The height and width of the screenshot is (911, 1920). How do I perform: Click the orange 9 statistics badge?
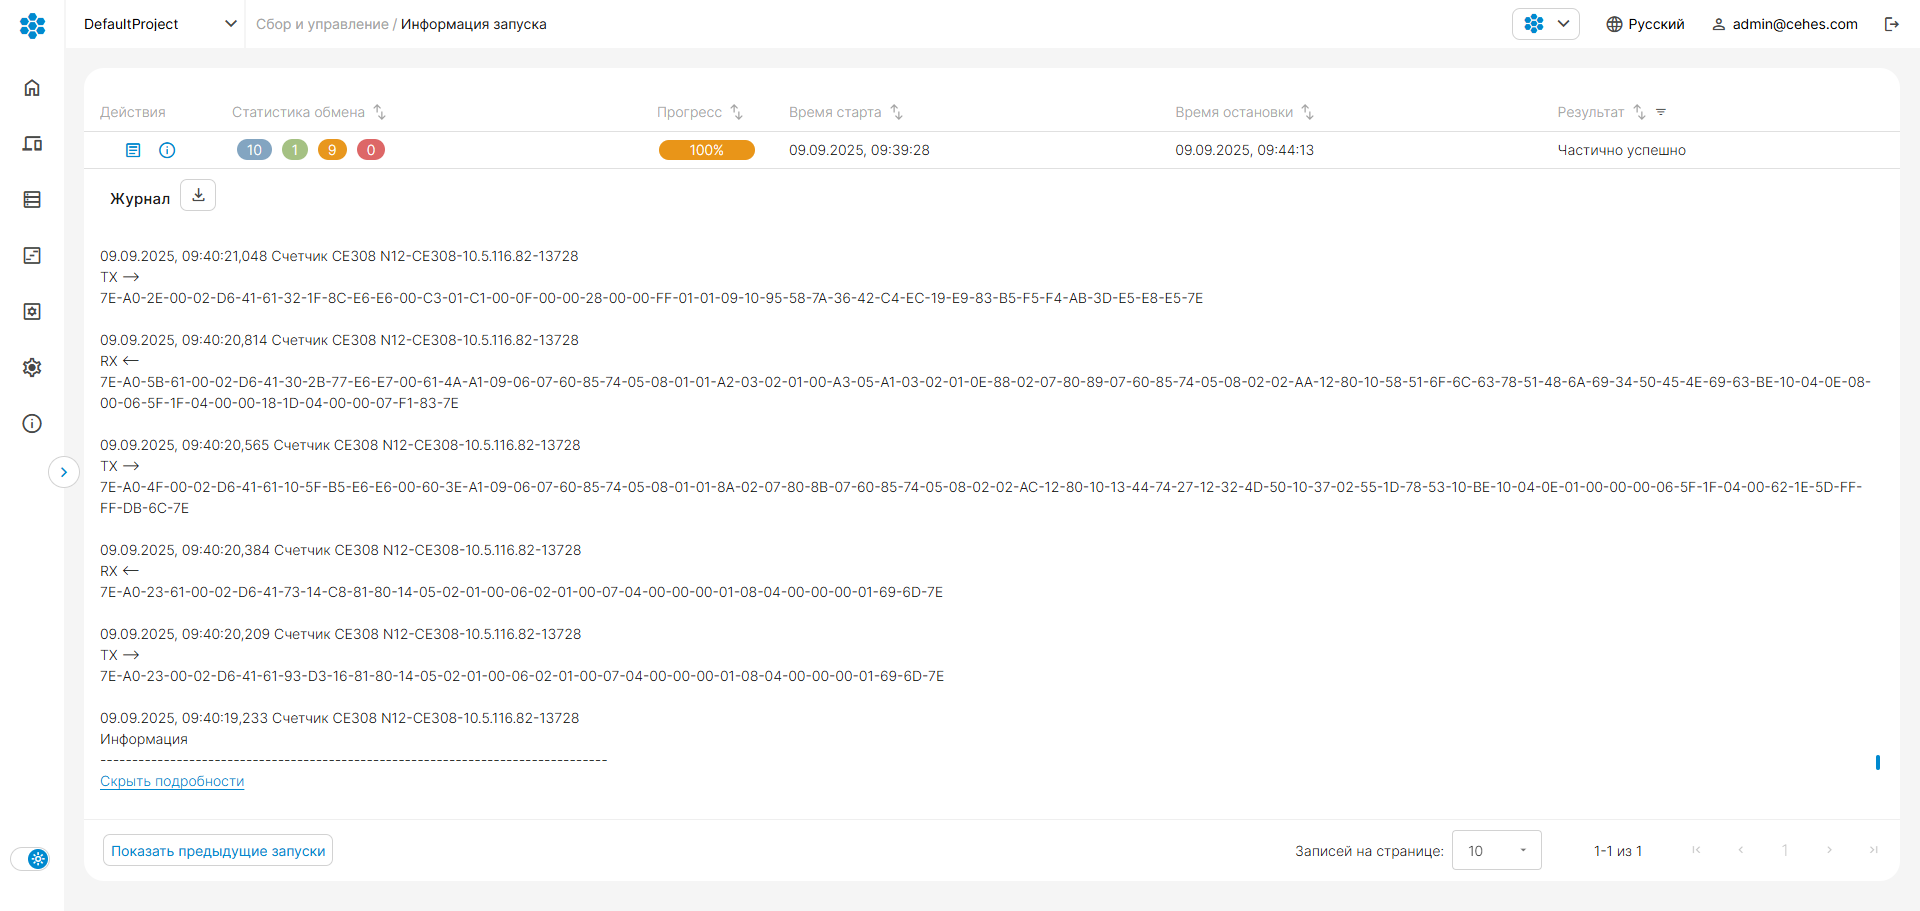pyautogui.click(x=332, y=150)
